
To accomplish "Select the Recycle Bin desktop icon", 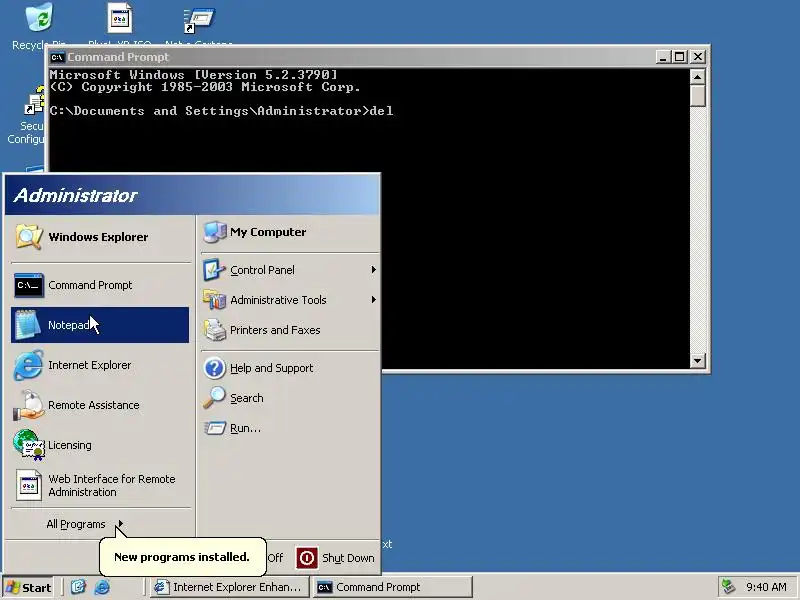I will click(39, 18).
